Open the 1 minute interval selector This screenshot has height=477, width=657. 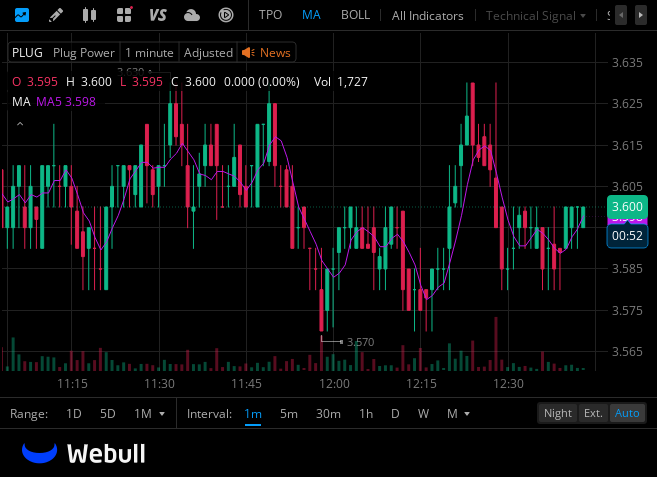149,53
